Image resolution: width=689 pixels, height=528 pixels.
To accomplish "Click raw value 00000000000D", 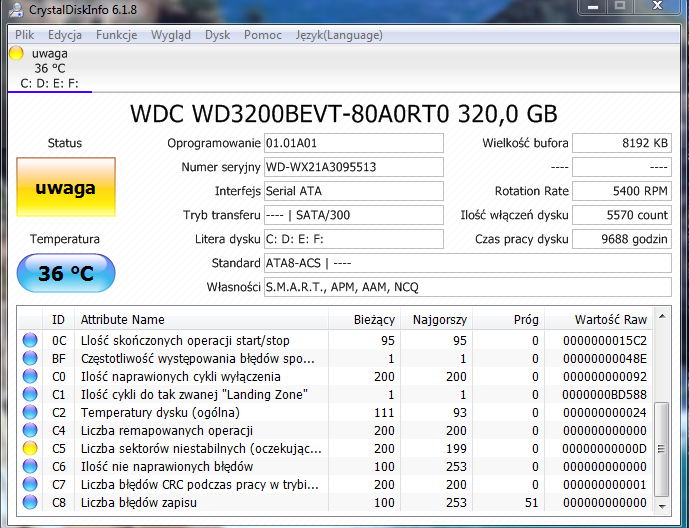I will (x=605, y=448).
